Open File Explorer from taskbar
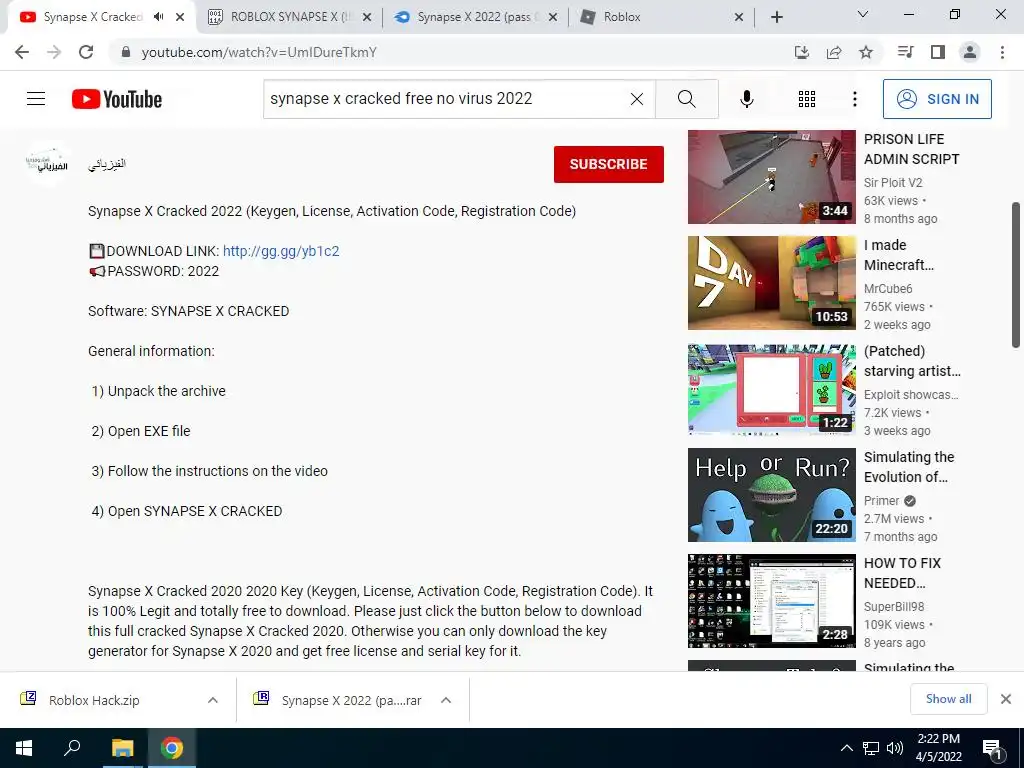Viewport: 1024px width, 768px height. pos(122,748)
